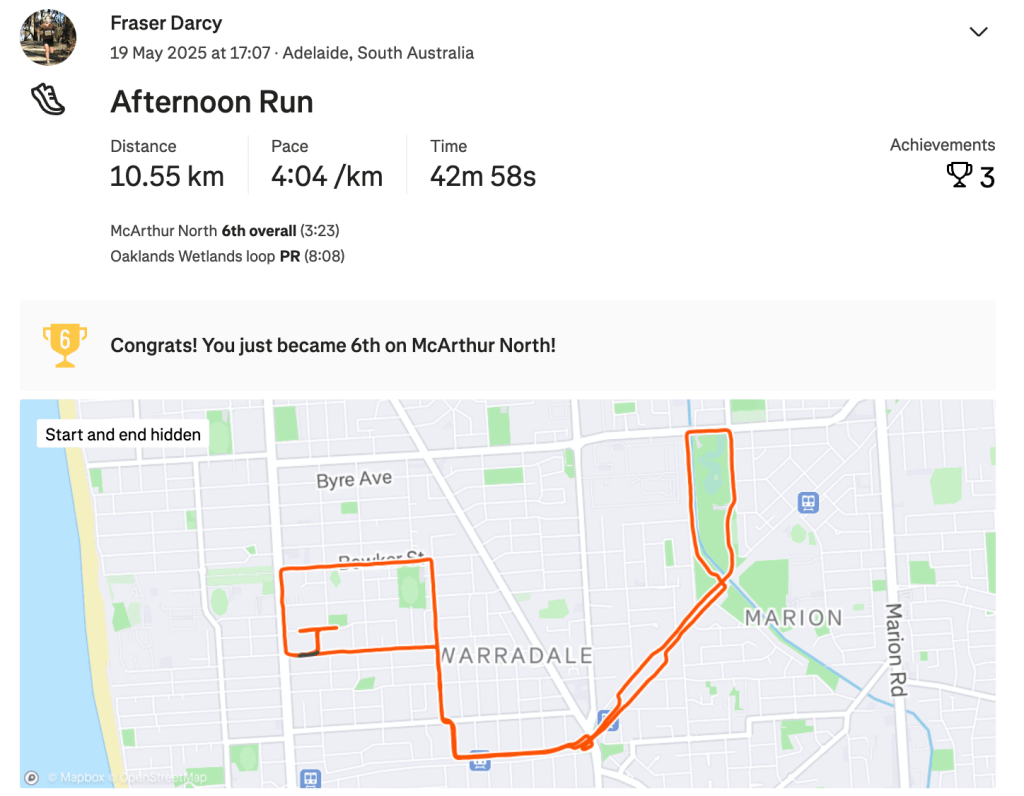1024x796 pixels.
Task: Click the Warradale suburb label on map
Action: point(516,656)
